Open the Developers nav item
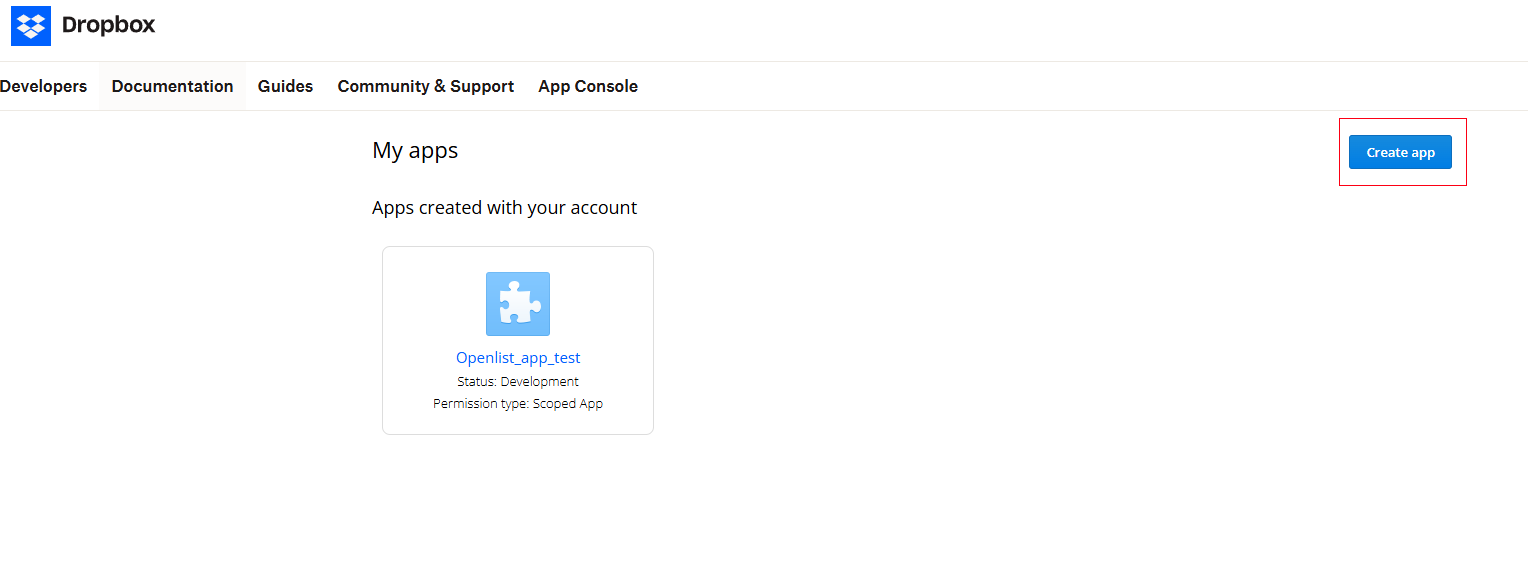 pos(44,86)
